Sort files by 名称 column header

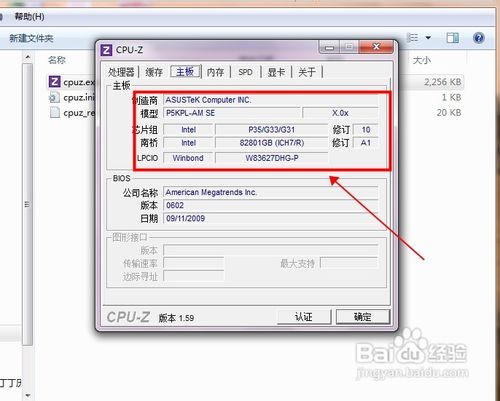point(57,60)
